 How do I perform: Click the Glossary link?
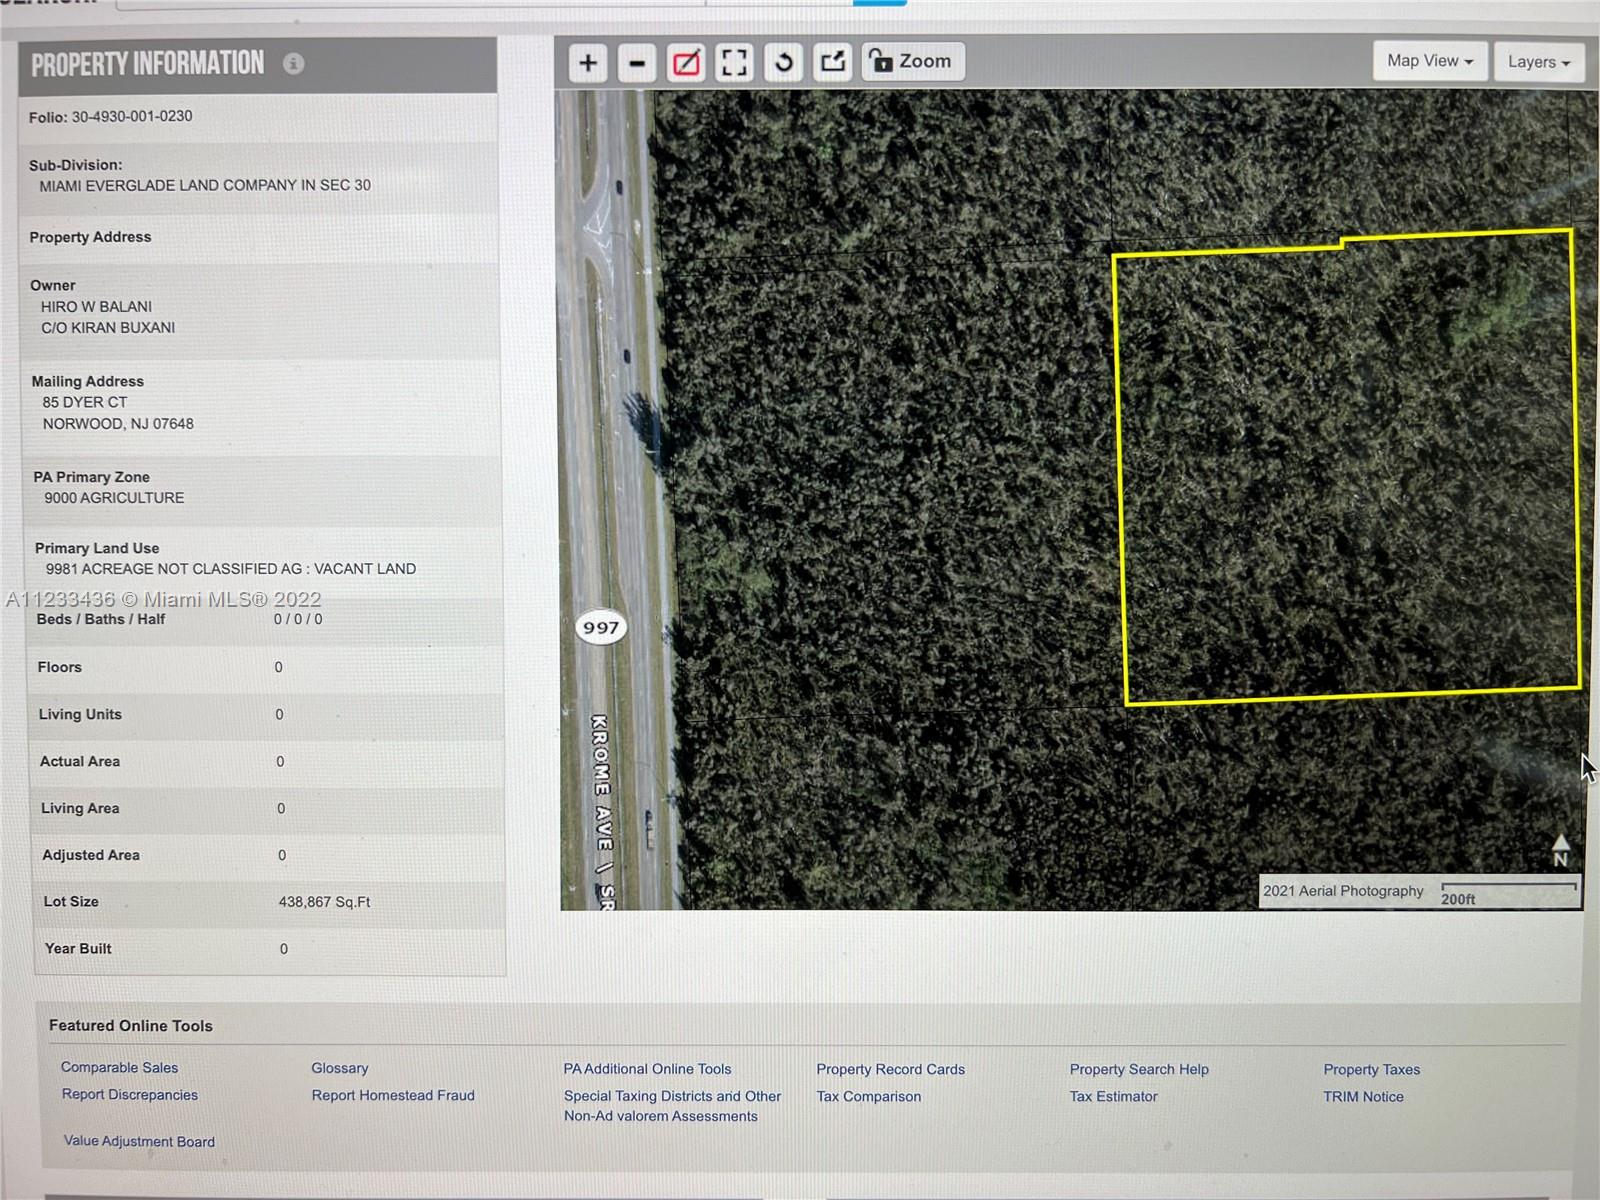pos(340,1068)
